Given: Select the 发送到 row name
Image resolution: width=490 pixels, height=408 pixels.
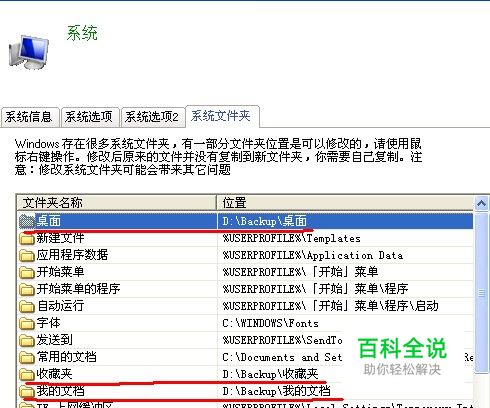Looking at the screenshot, I should (54, 340).
